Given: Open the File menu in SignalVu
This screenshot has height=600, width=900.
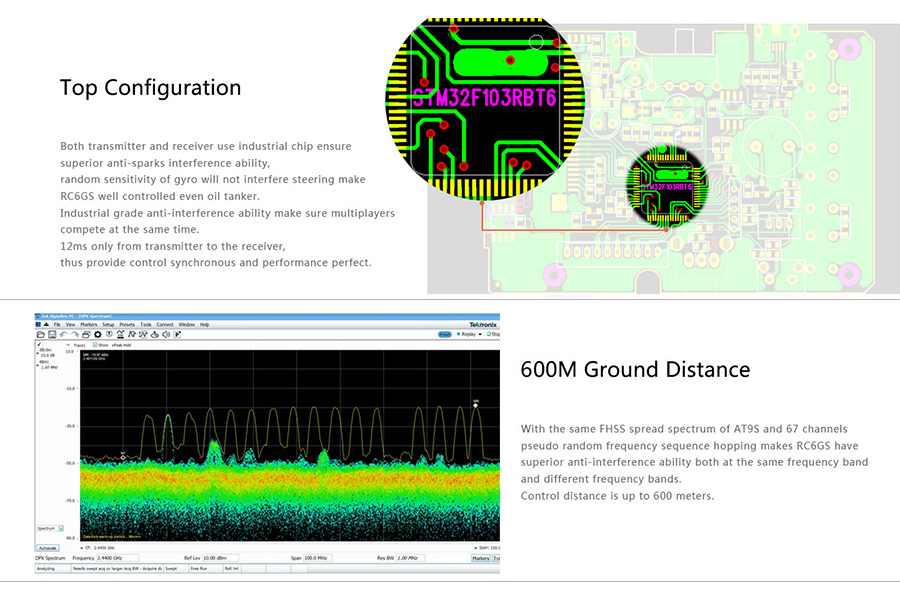Looking at the screenshot, I should pos(57,324).
